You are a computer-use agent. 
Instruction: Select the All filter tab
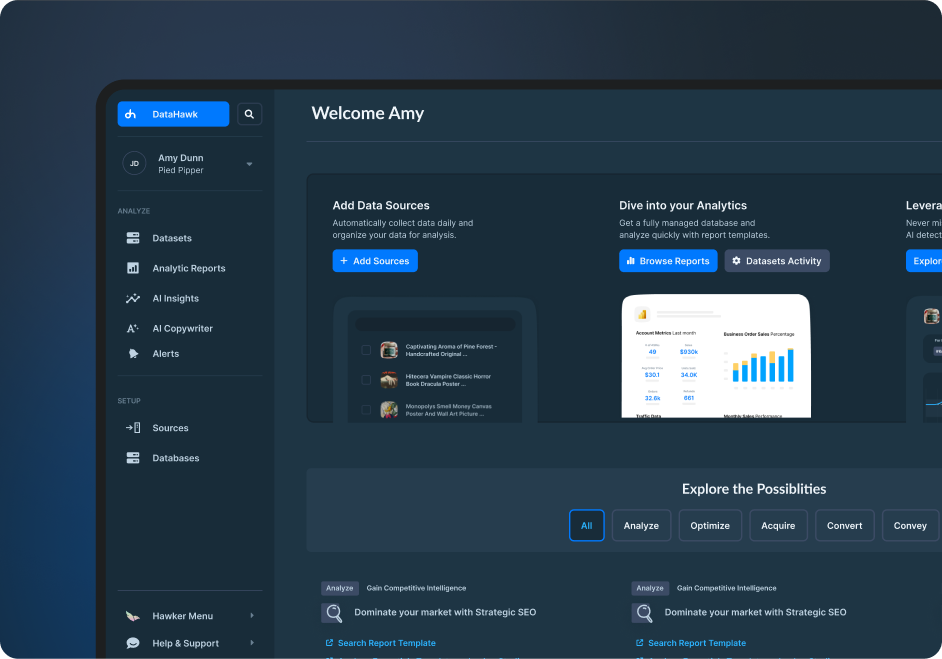click(586, 526)
